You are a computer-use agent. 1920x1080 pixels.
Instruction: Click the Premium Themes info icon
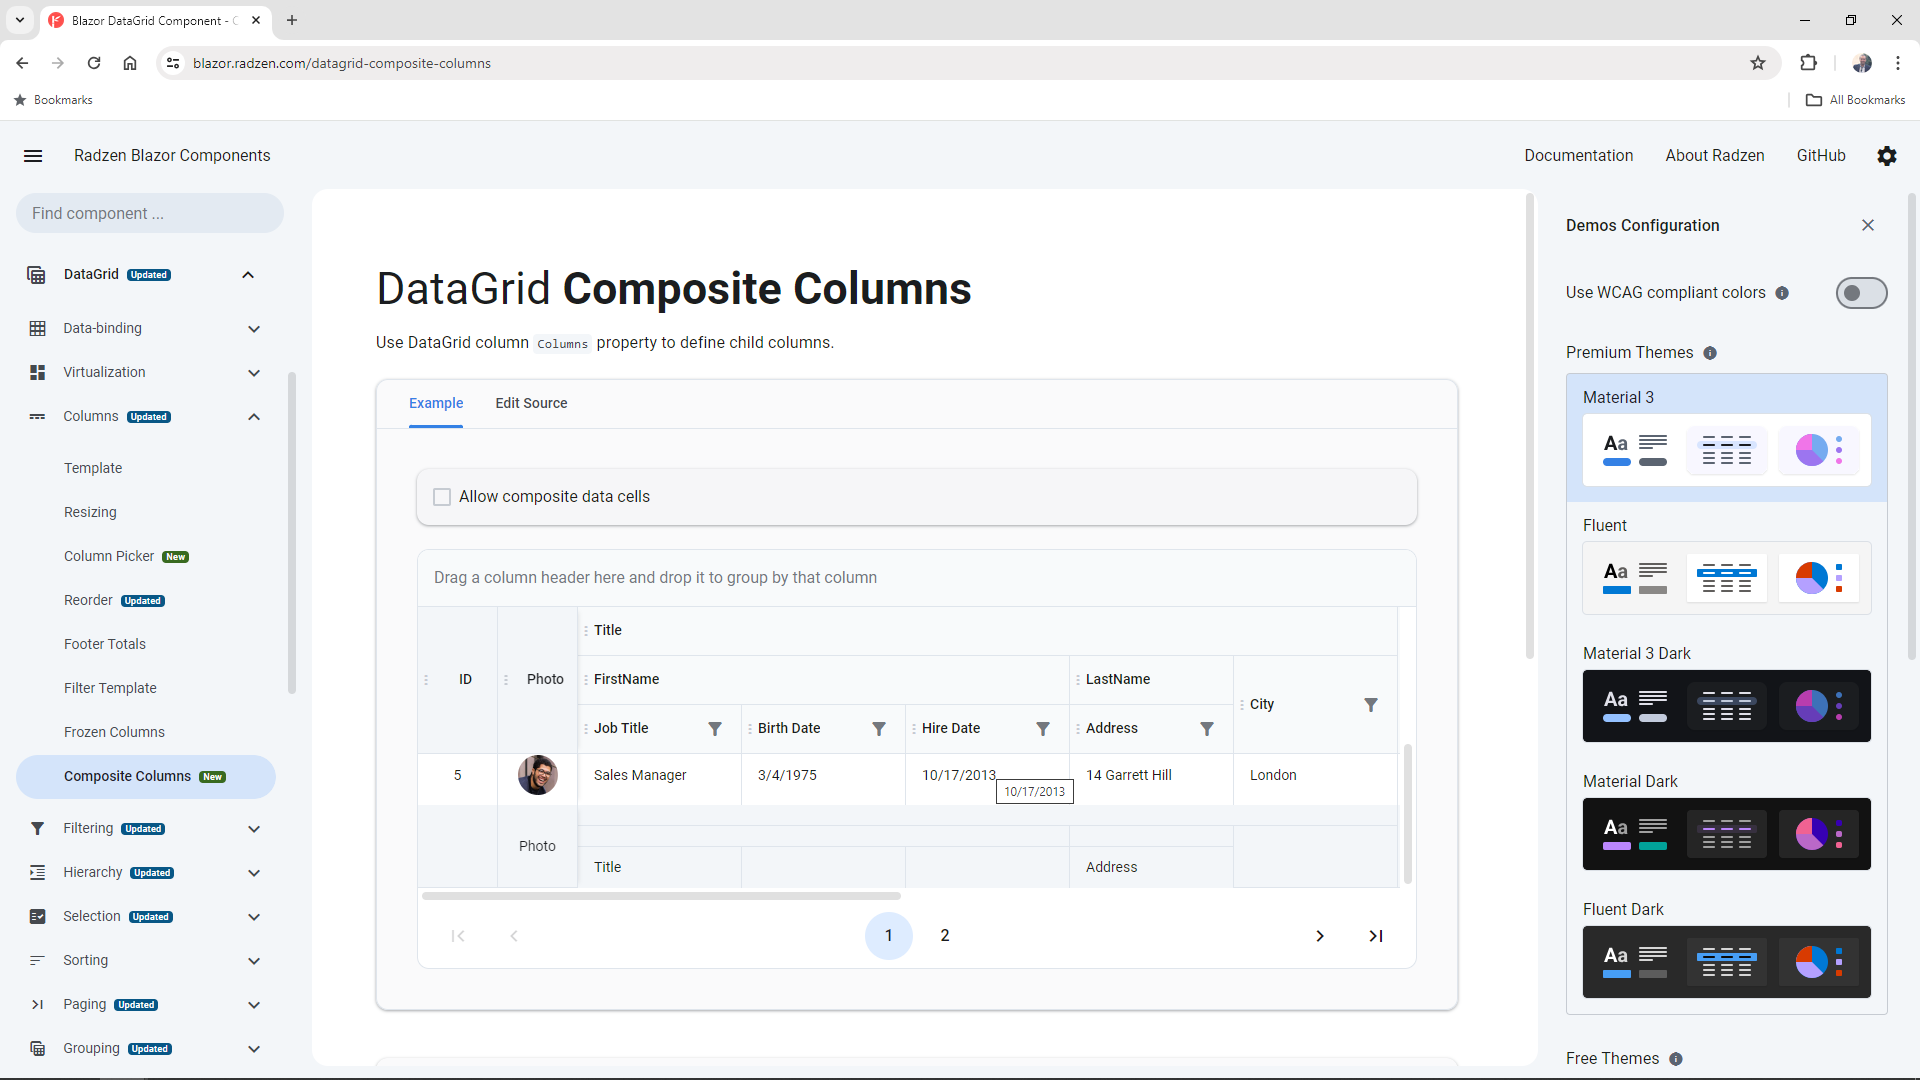coord(1710,353)
